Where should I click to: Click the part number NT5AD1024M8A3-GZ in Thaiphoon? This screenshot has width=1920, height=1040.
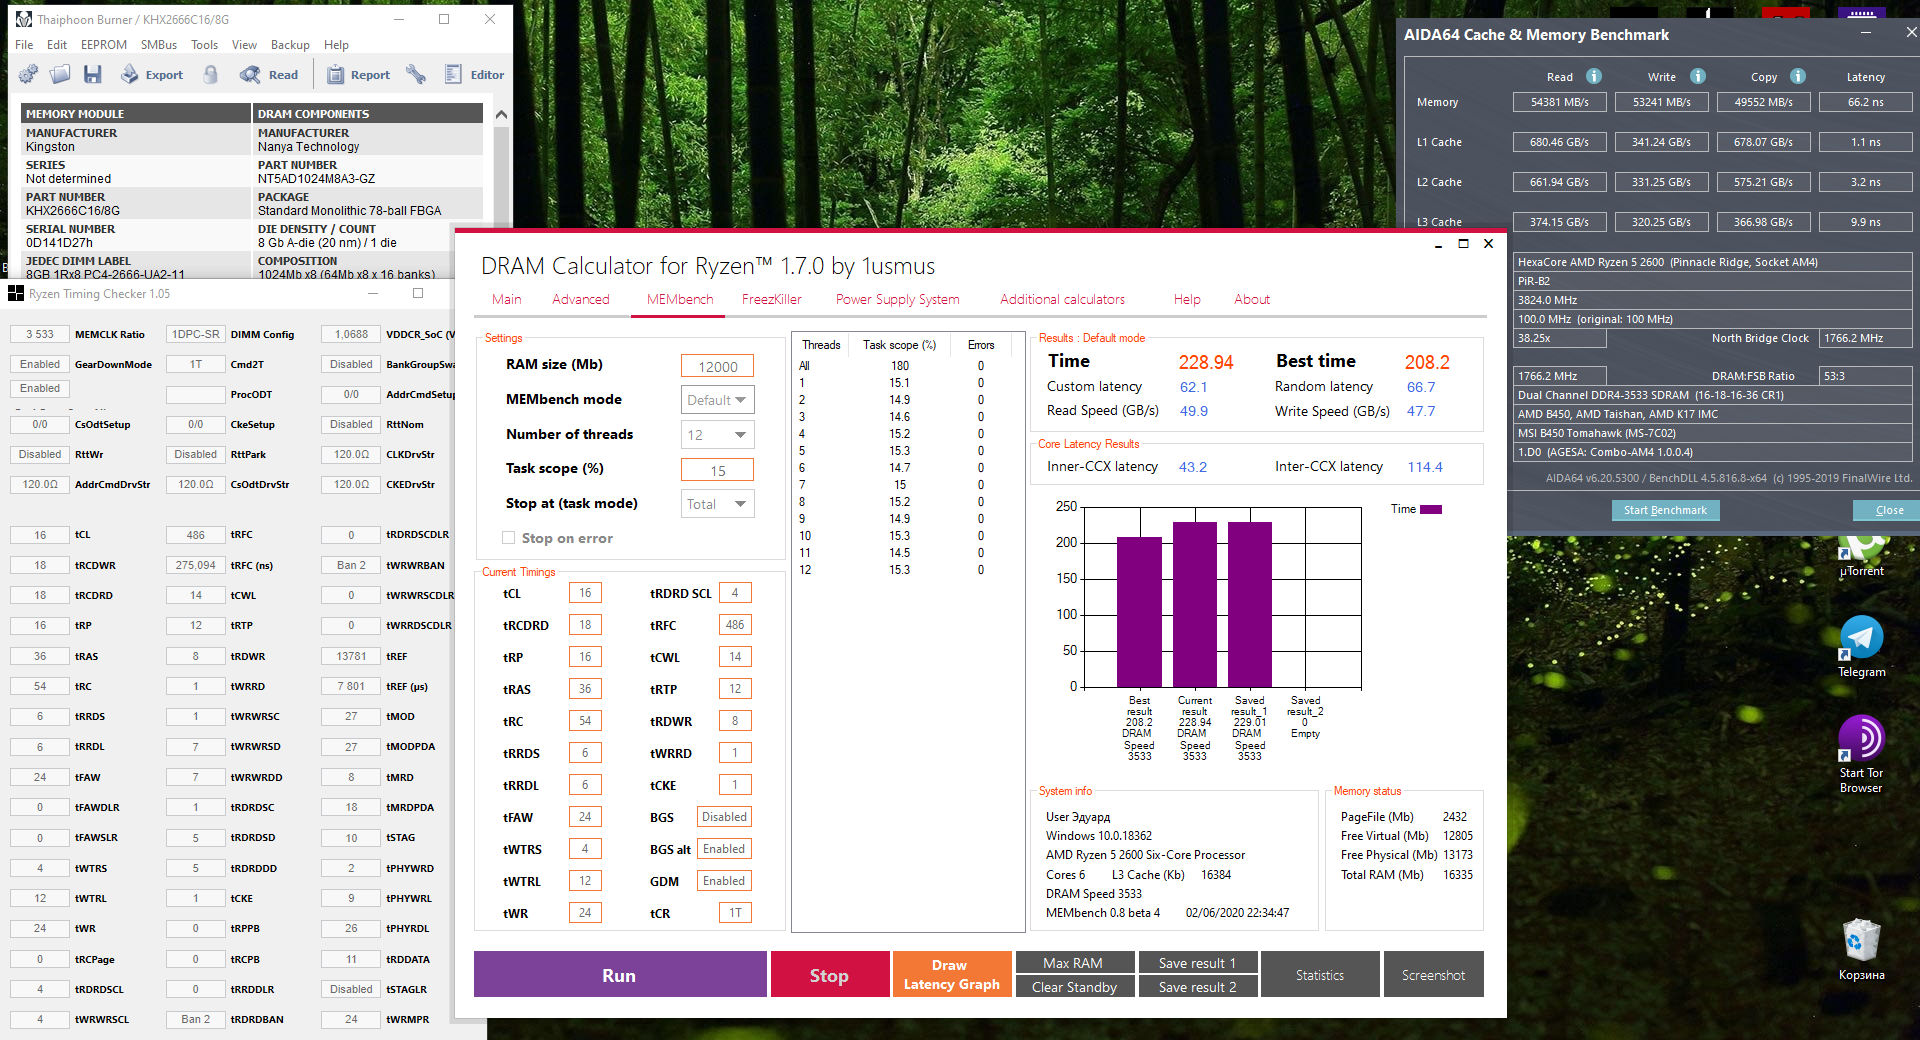[x=316, y=179]
